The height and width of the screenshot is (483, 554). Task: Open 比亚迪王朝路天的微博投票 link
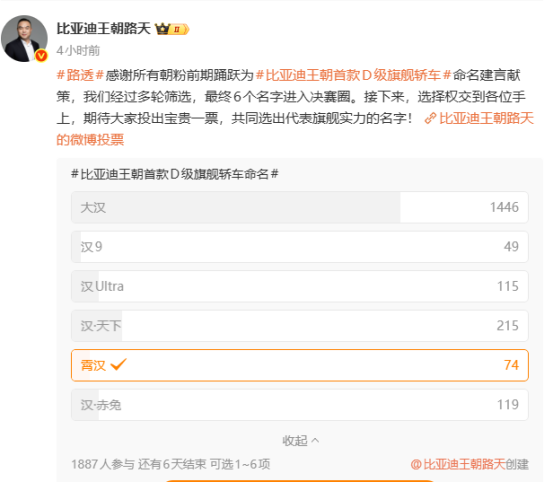click(x=295, y=129)
